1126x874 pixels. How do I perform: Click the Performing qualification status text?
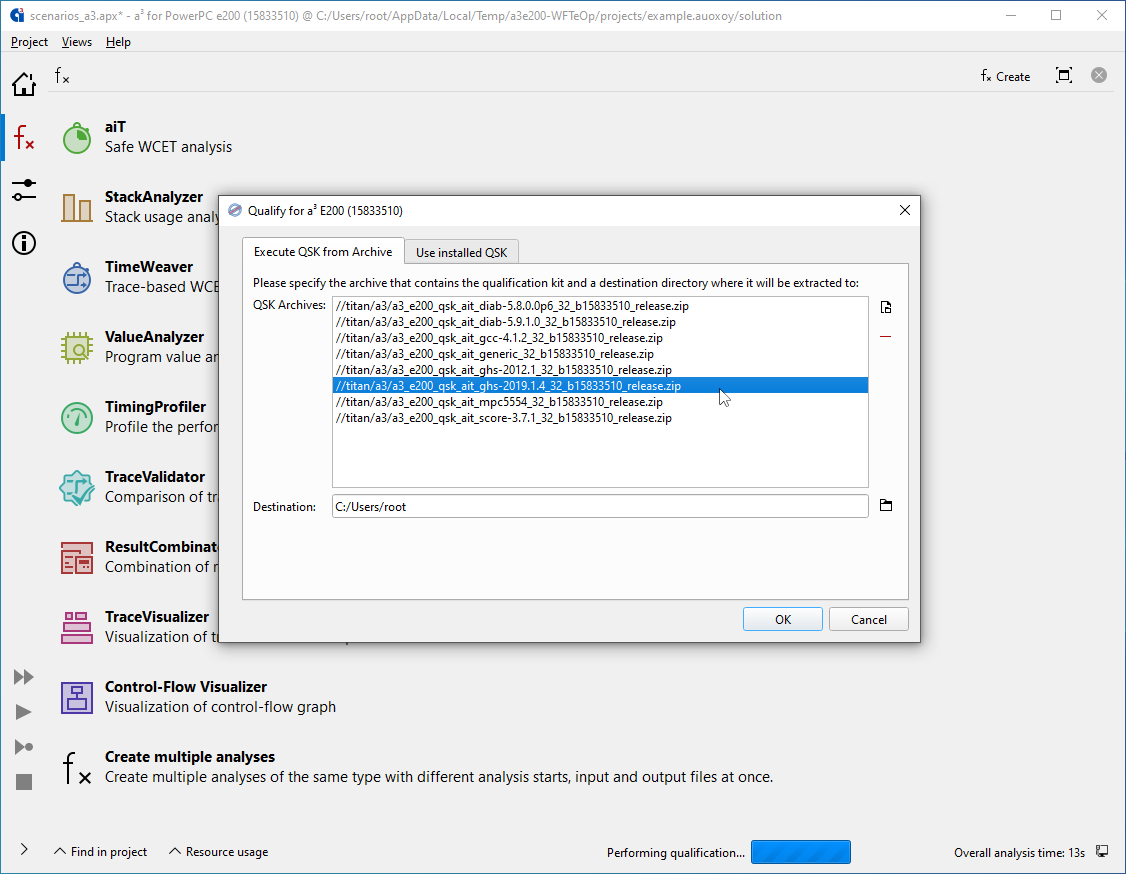676,852
